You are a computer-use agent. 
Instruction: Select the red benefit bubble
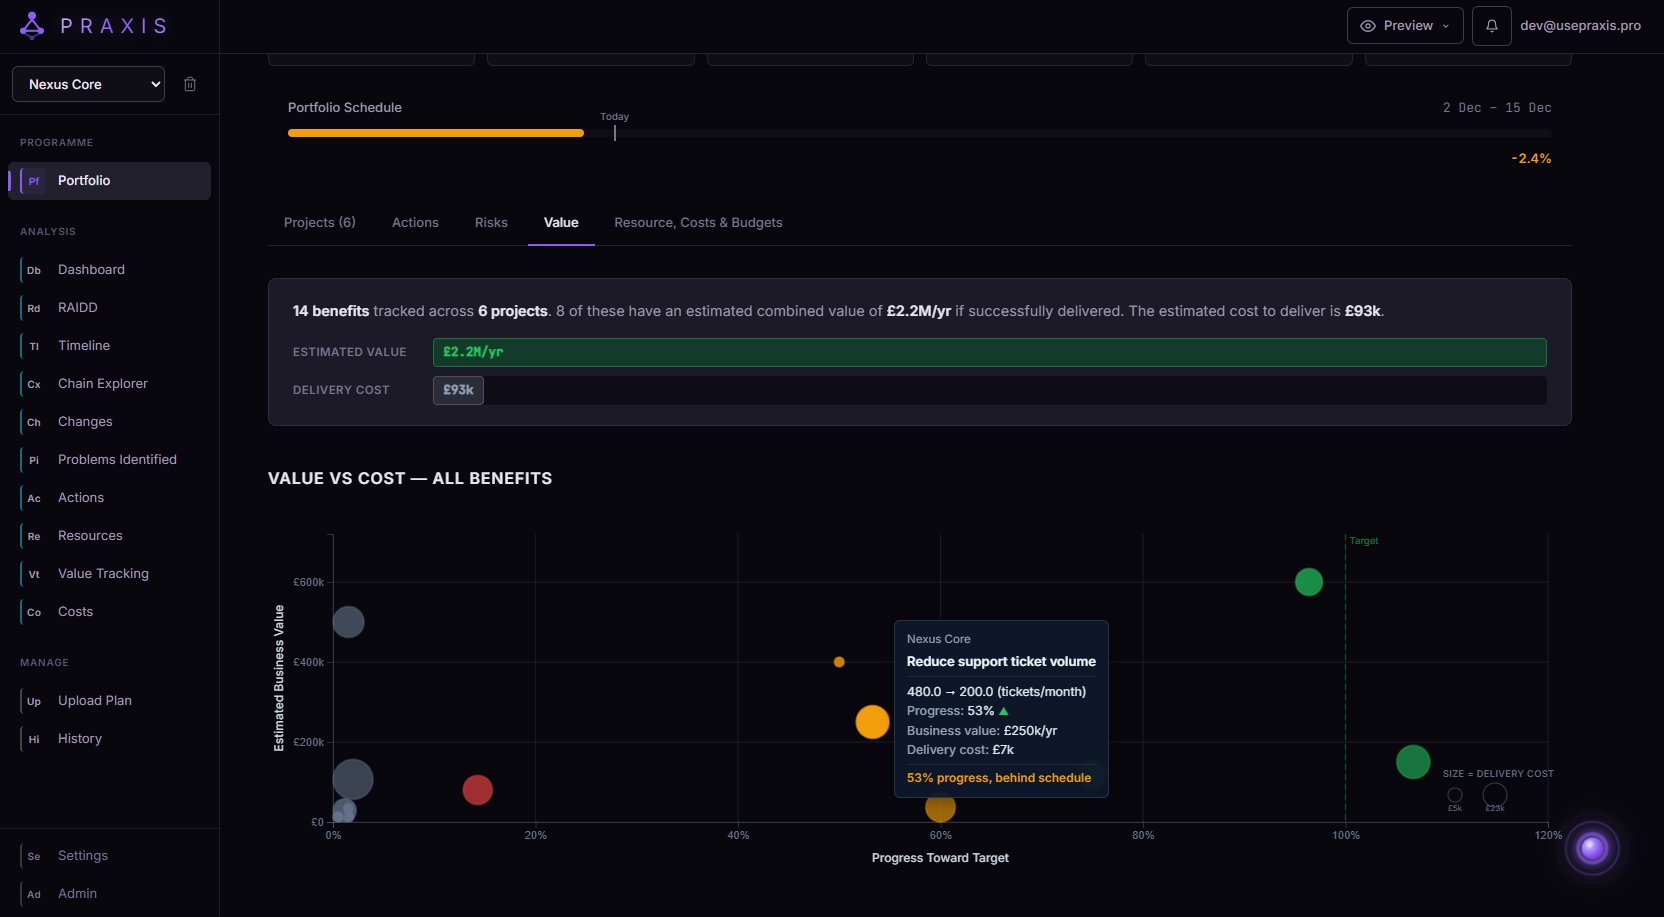(477, 790)
